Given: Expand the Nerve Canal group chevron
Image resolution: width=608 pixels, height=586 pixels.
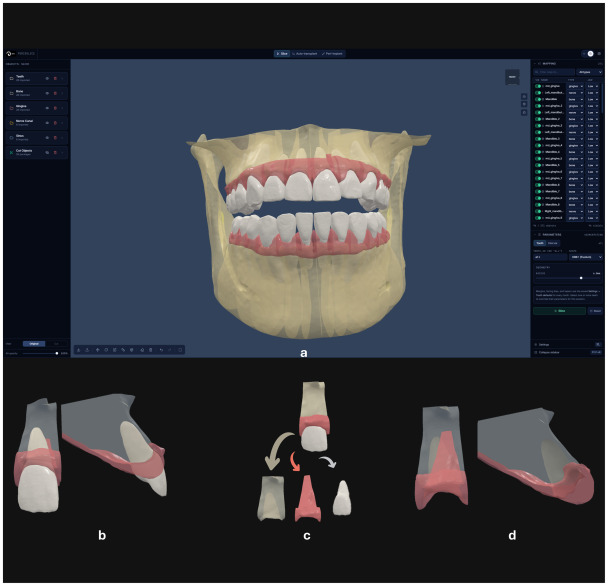Looking at the screenshot, I should [x=62, y=123].
